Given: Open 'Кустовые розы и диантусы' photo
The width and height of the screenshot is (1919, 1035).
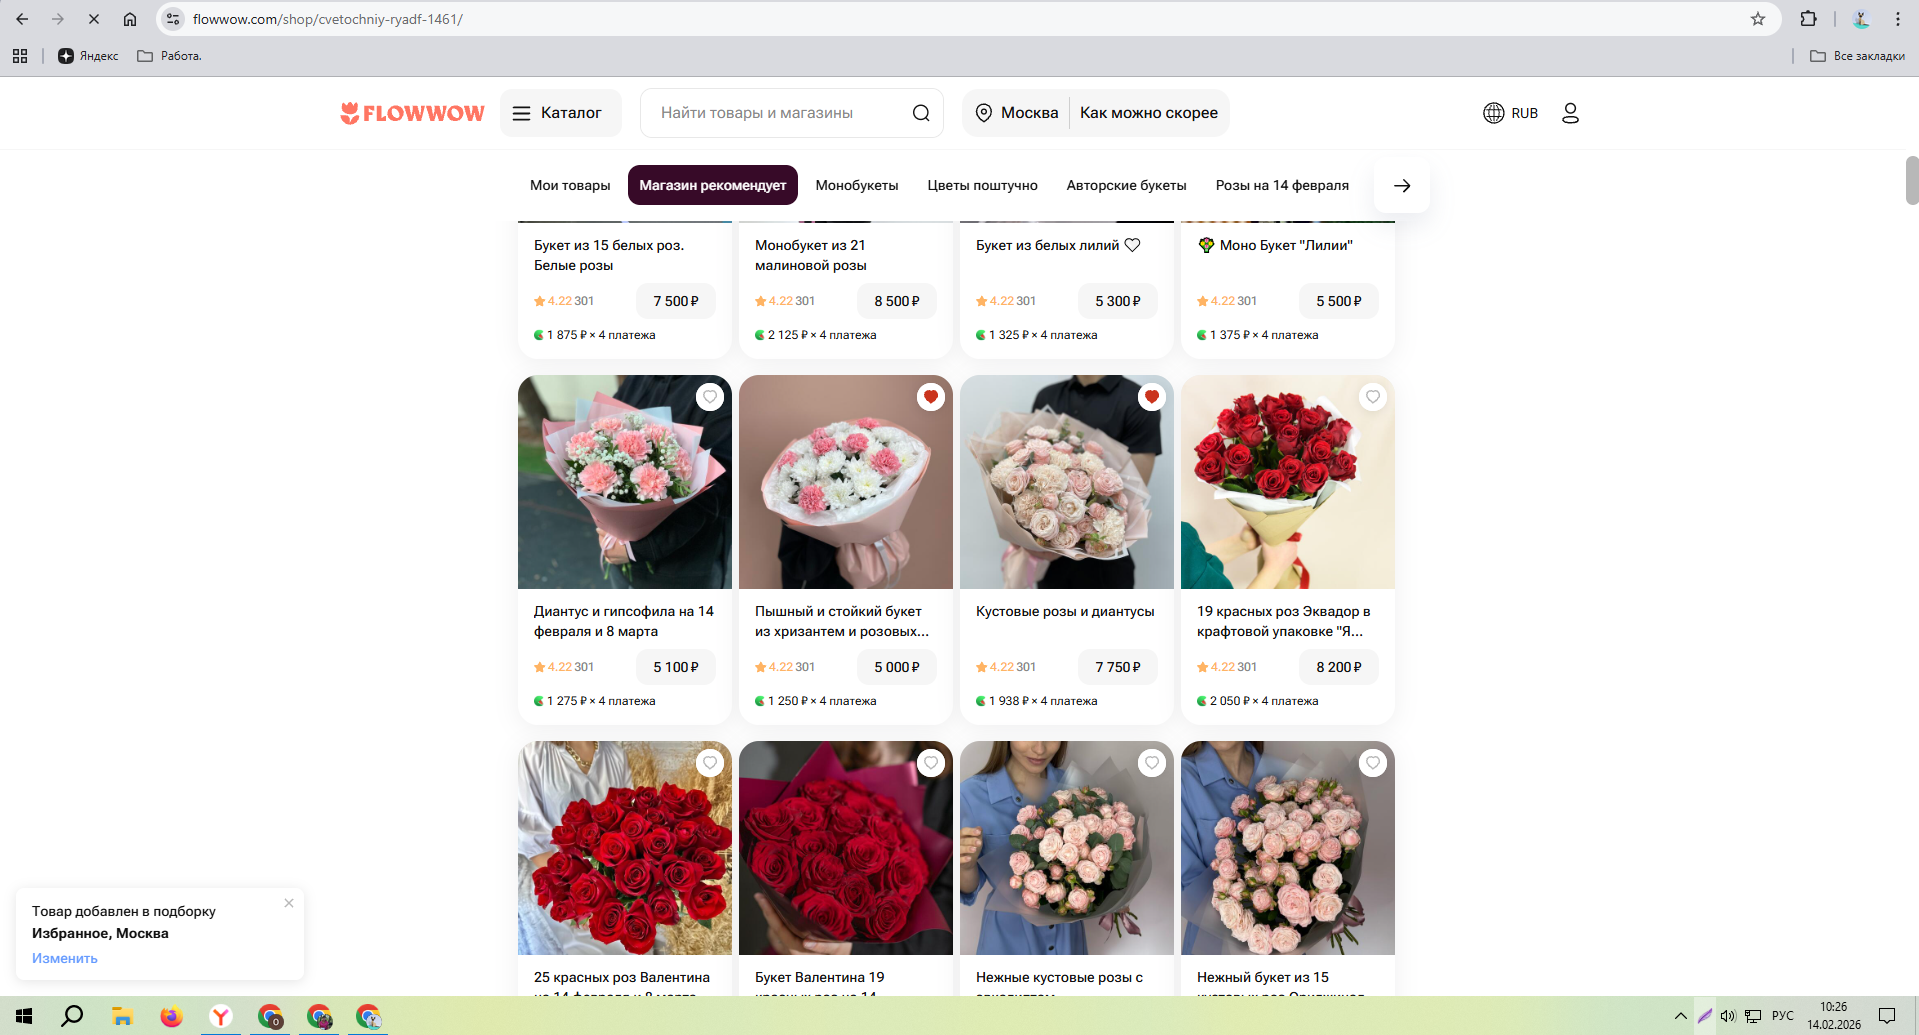Looking at the screenshot, I should point(1067,482).
